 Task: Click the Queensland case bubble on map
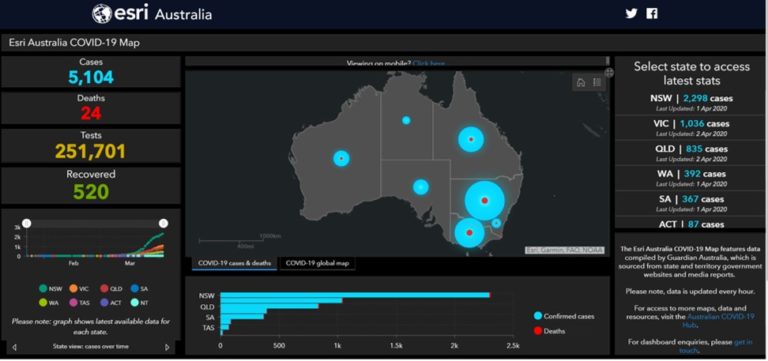click(x=471, y=140)
